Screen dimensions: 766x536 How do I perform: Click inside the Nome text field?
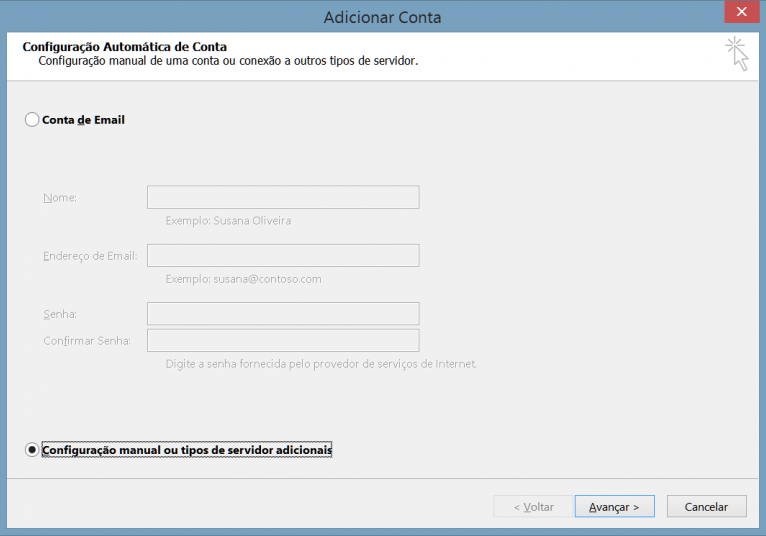click(x=283, y=197)
